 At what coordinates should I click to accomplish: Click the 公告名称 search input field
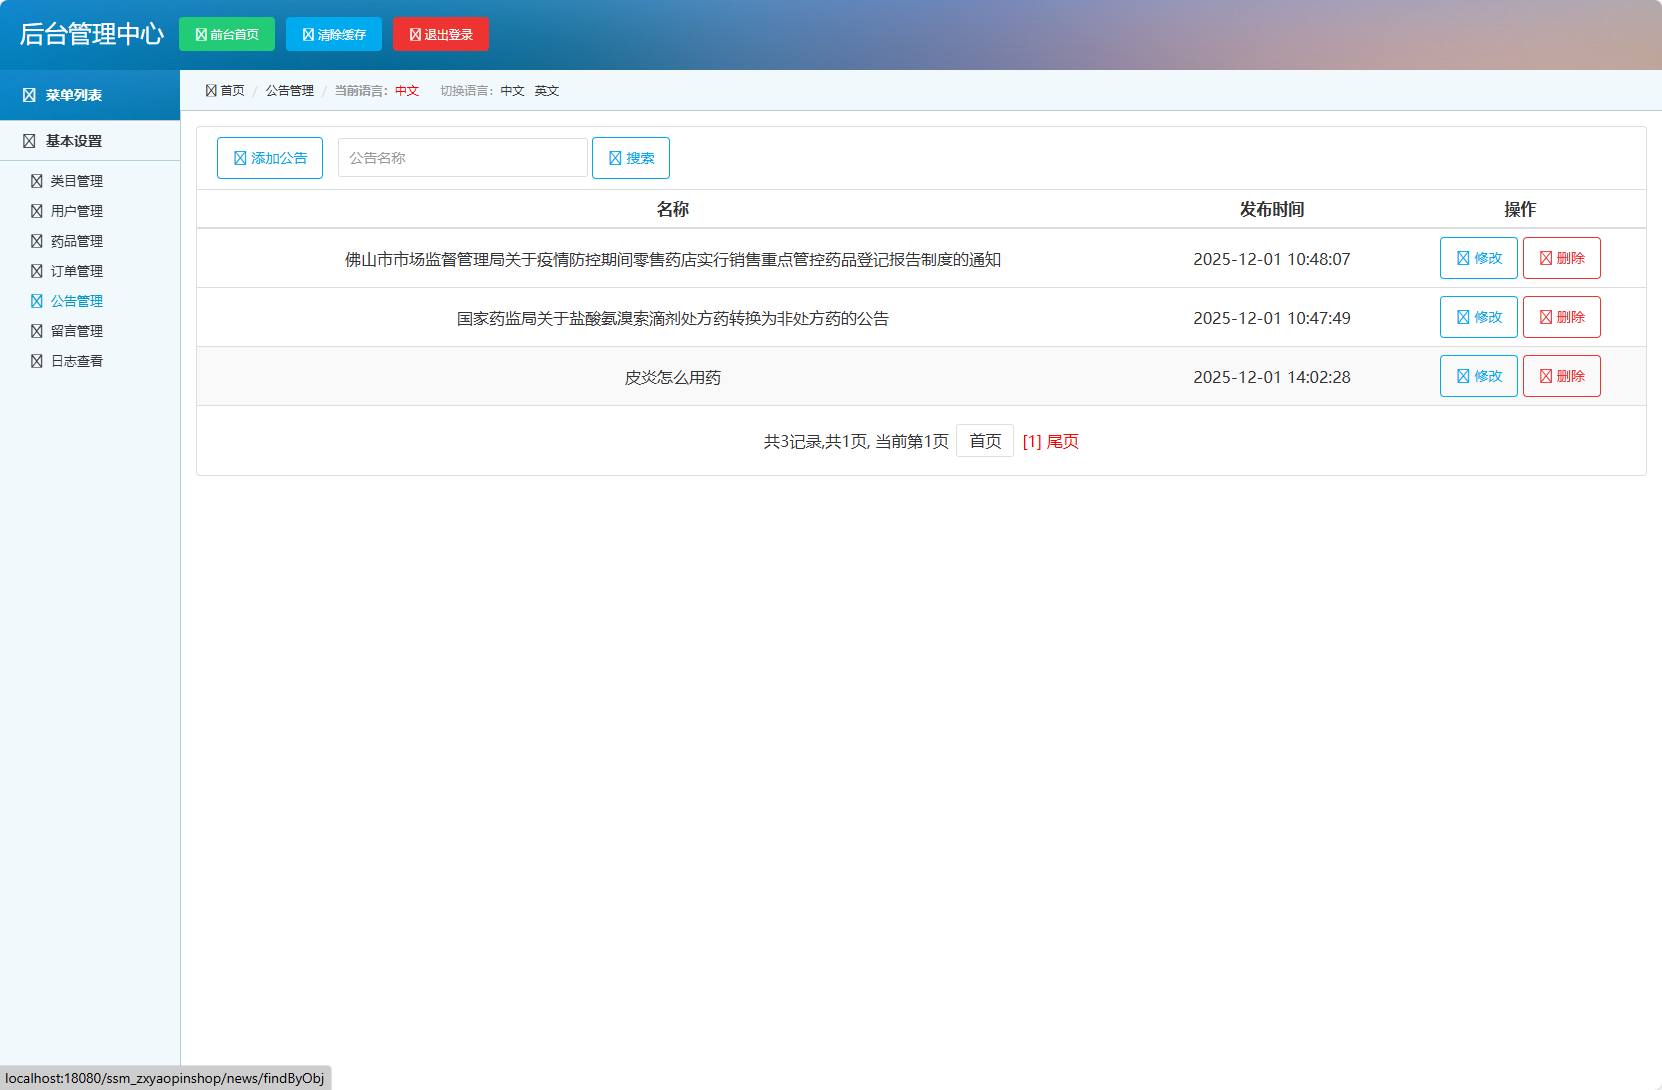coord(462,157)
